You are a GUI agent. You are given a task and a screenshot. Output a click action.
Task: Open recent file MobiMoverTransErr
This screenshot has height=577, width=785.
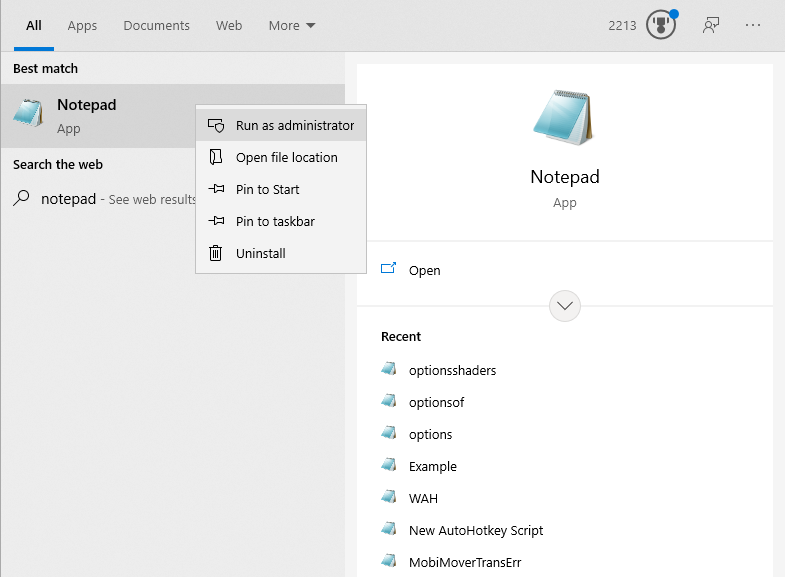pos(465,562)
